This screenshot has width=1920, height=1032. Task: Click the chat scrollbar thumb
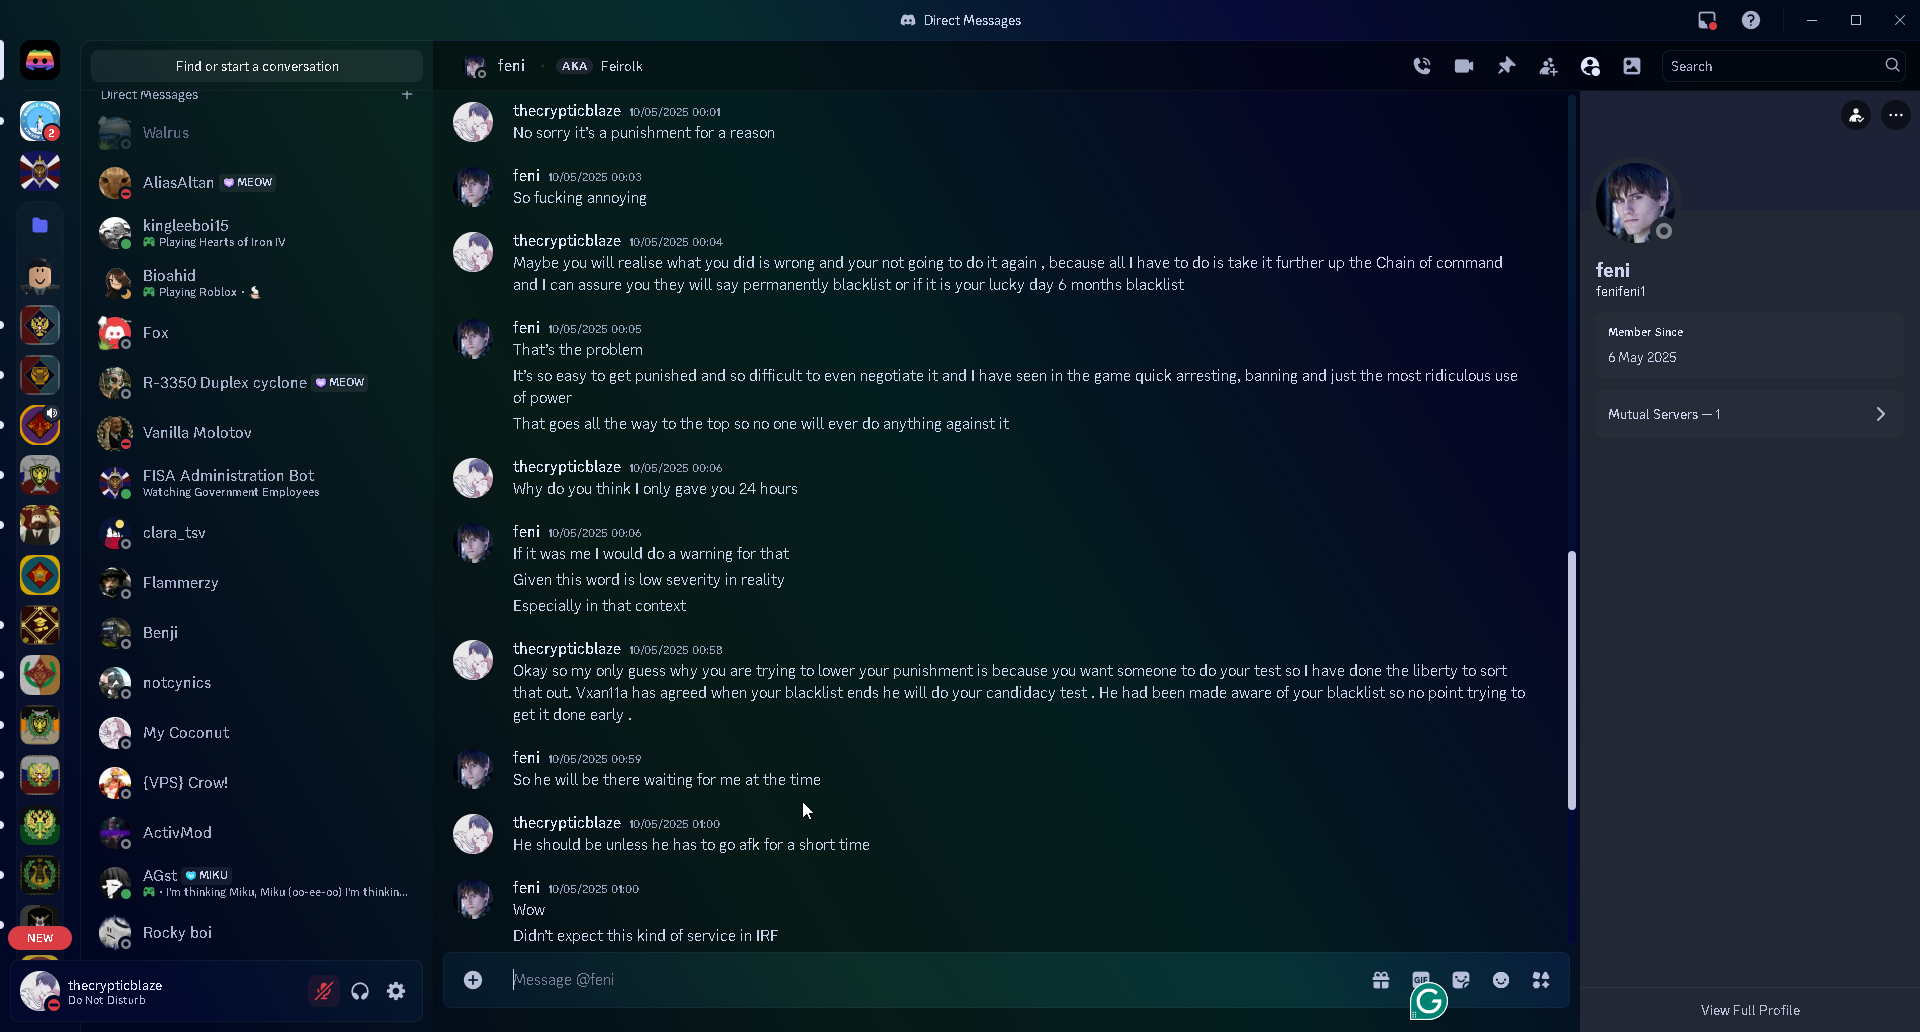click(x=1572, y=680)
